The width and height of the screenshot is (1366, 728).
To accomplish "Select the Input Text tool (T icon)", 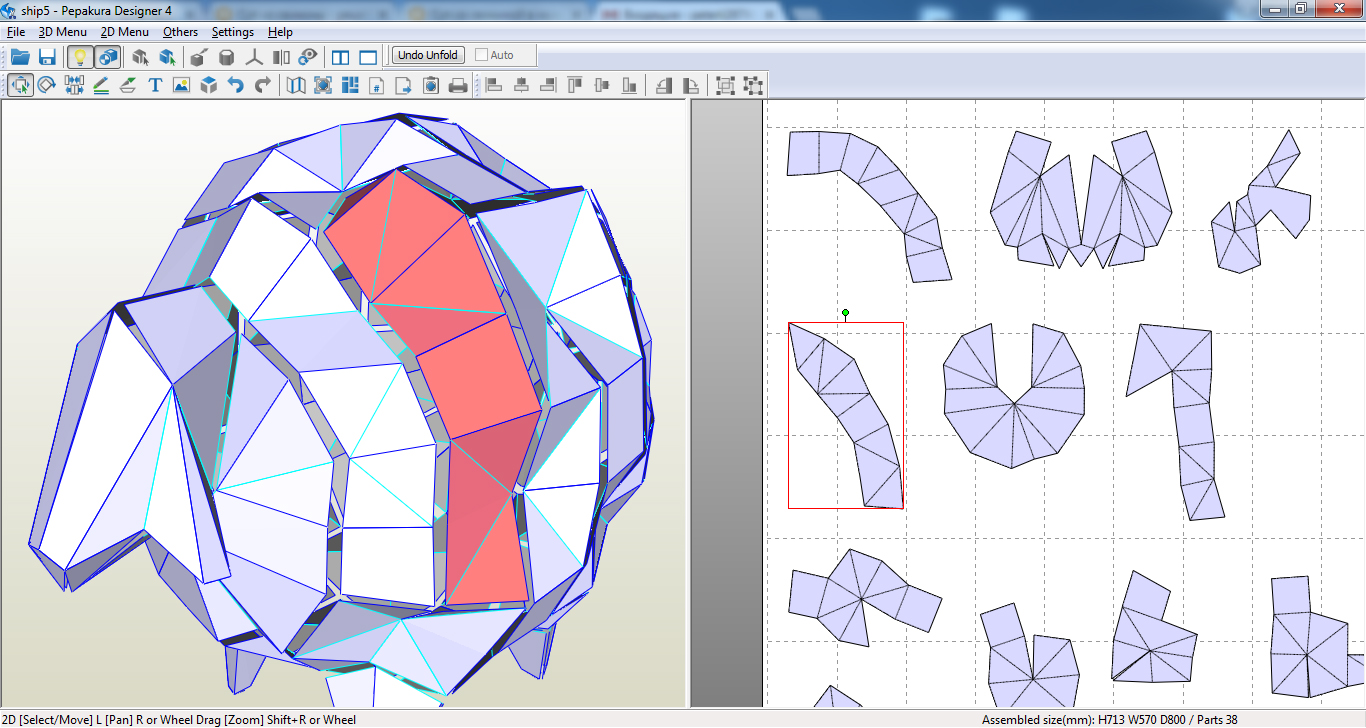I will point(155,86).
